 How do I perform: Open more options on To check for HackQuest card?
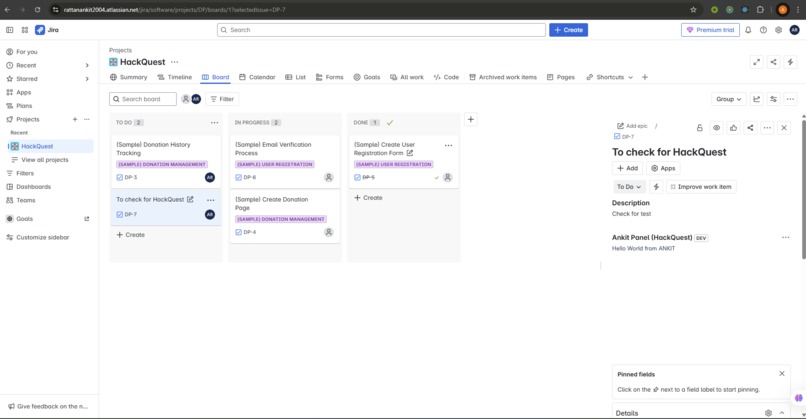[x=211, y=199]
